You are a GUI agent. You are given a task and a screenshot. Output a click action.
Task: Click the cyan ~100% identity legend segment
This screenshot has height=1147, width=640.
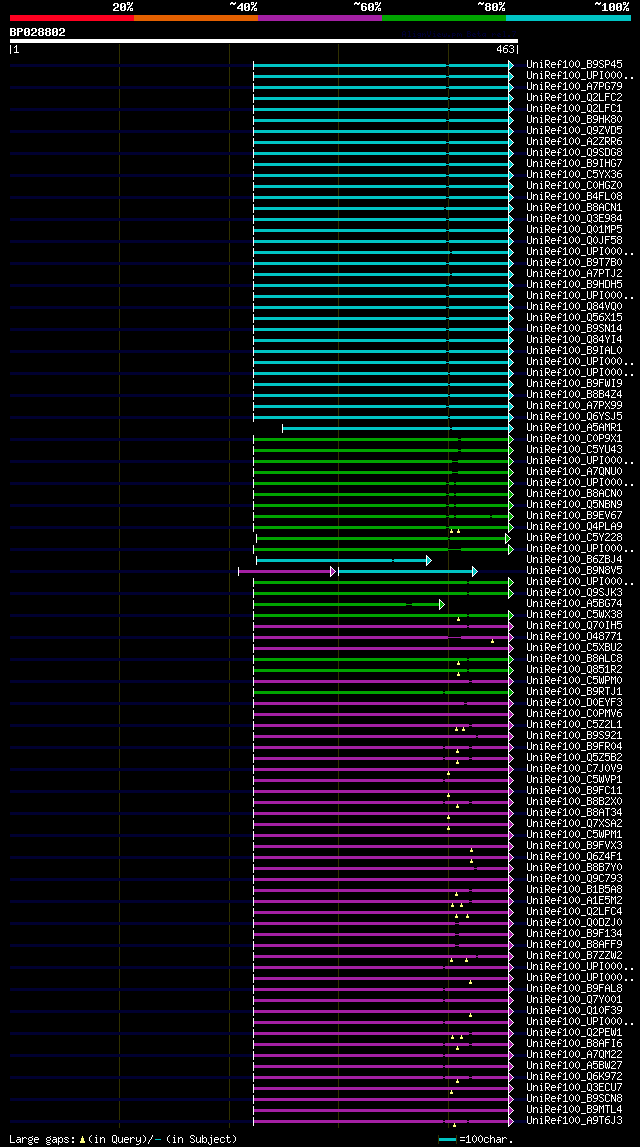tap(568, 18)
